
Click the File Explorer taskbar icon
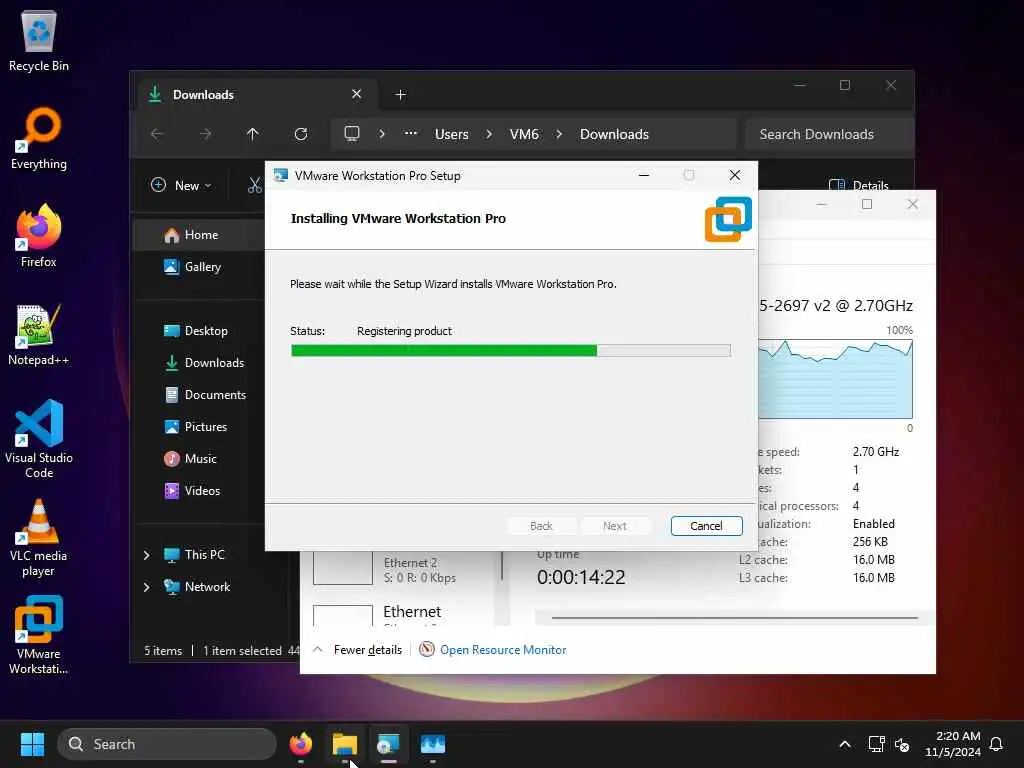coord(345,744)
